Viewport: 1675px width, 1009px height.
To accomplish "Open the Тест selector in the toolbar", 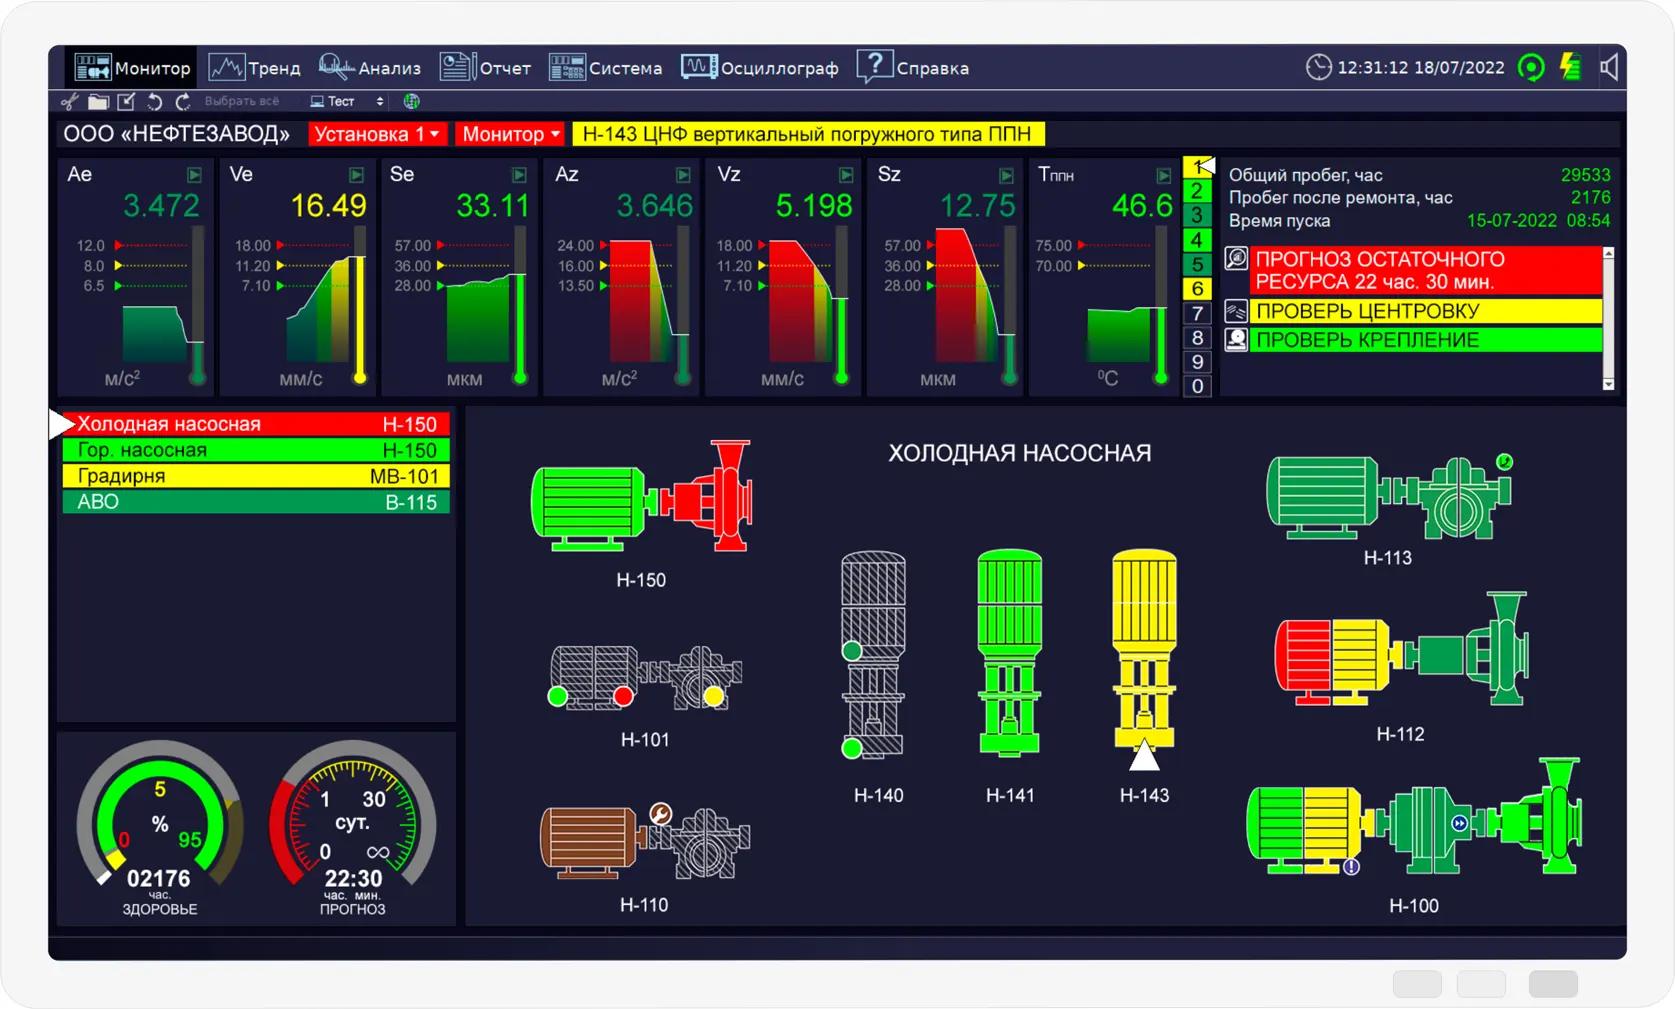I will [x=346, y=102].
